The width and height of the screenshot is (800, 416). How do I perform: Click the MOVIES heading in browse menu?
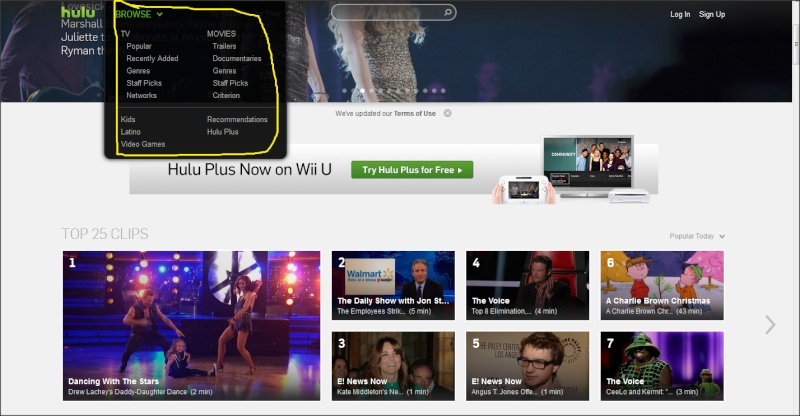click(221, 34)
